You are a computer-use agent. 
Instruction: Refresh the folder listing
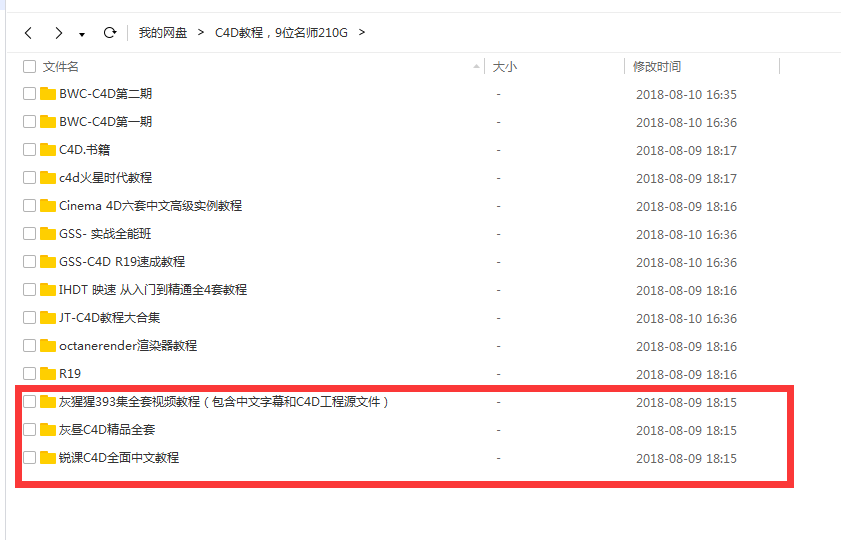pyautogui.click(x=109, y=33)
